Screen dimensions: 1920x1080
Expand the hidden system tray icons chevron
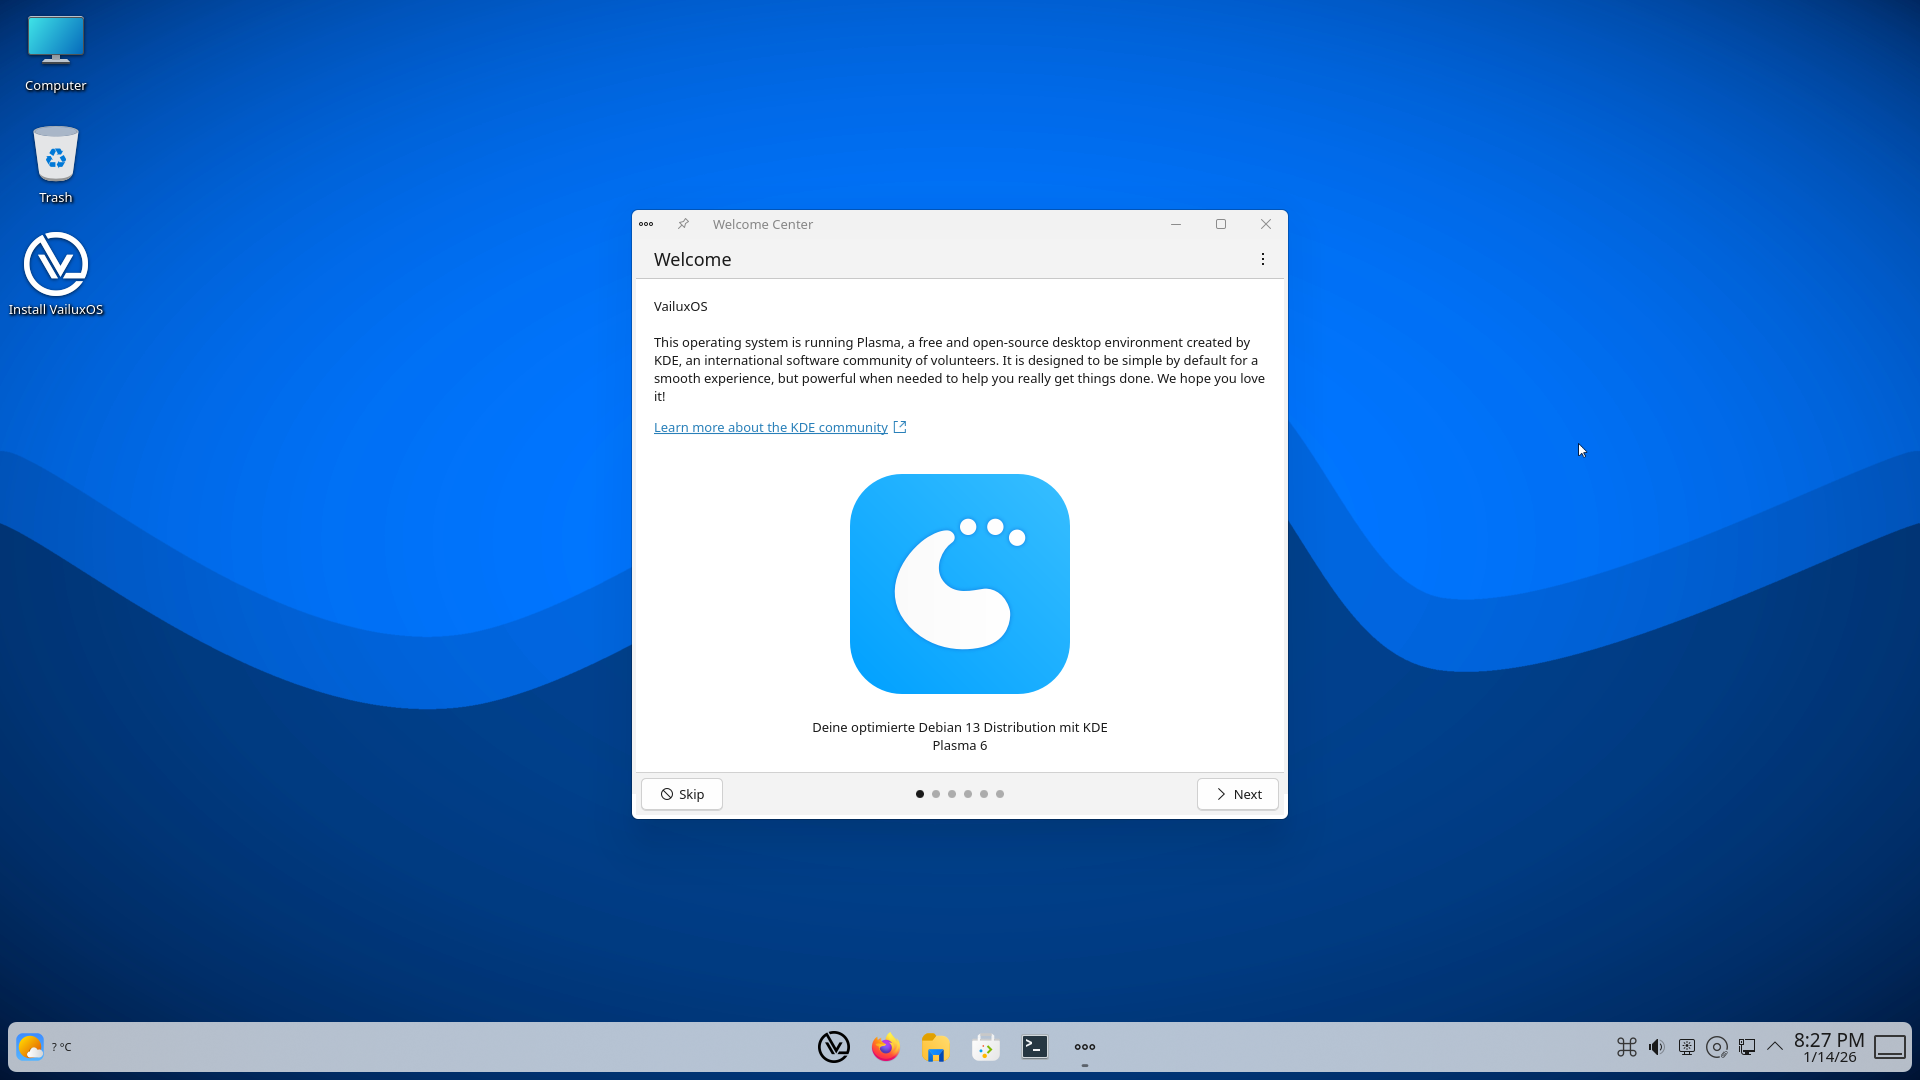tap(1776, 1047)
